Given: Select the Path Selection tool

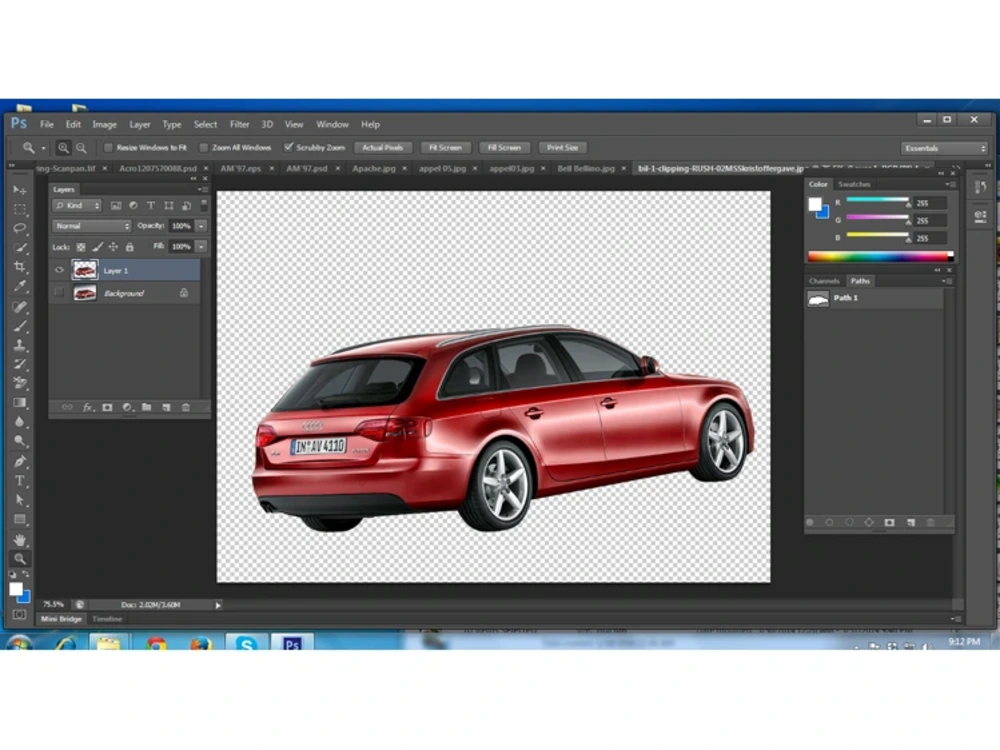Looking at the screenshot, I should click(20, 499).
